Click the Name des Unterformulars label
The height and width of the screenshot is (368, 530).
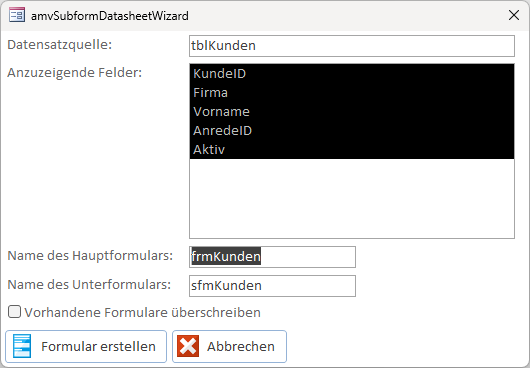click(89, 285)
